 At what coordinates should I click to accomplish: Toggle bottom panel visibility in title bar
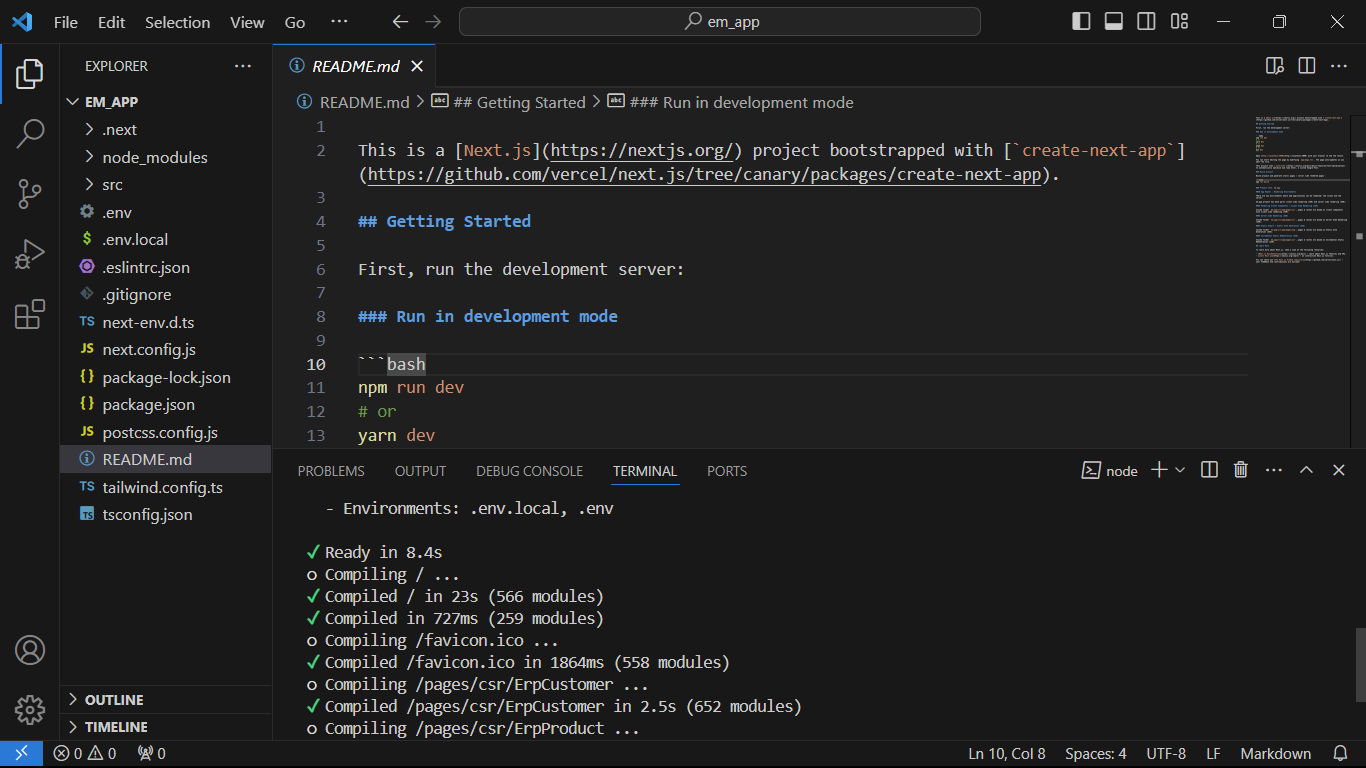pyautogui.click(x=1114, y=22)
